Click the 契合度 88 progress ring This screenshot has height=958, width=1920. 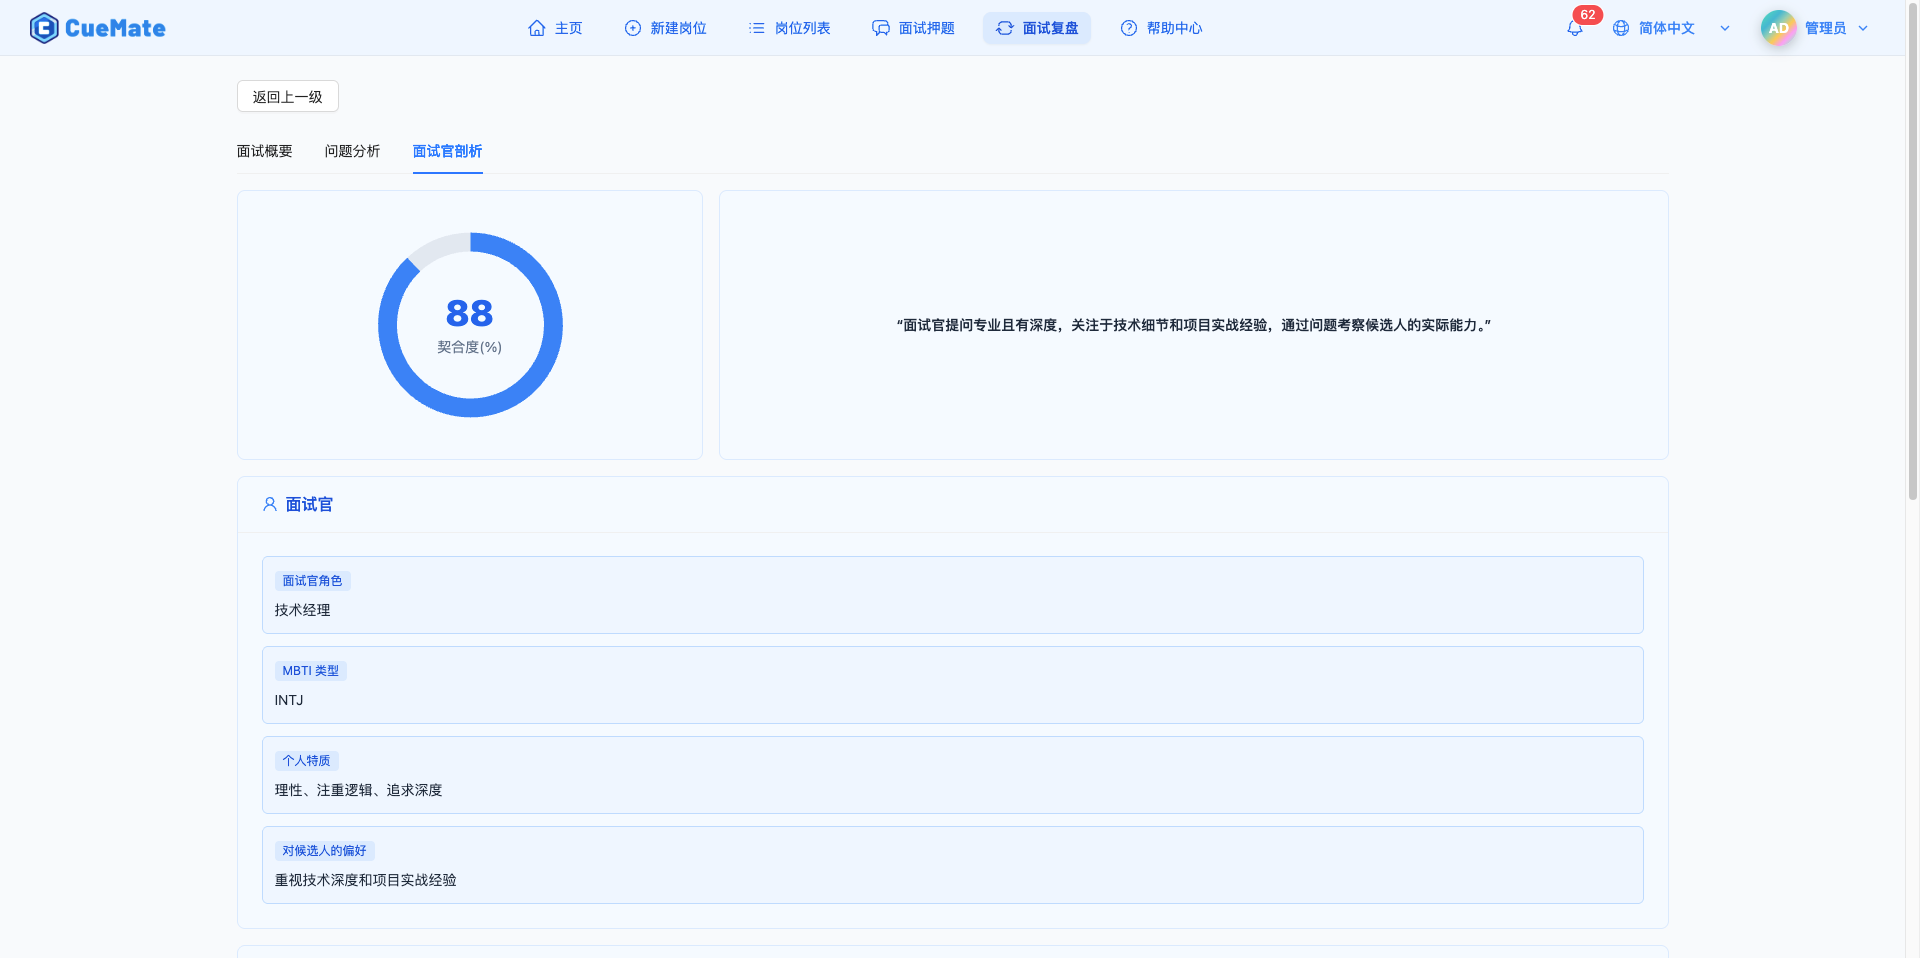tap(469, 324)
